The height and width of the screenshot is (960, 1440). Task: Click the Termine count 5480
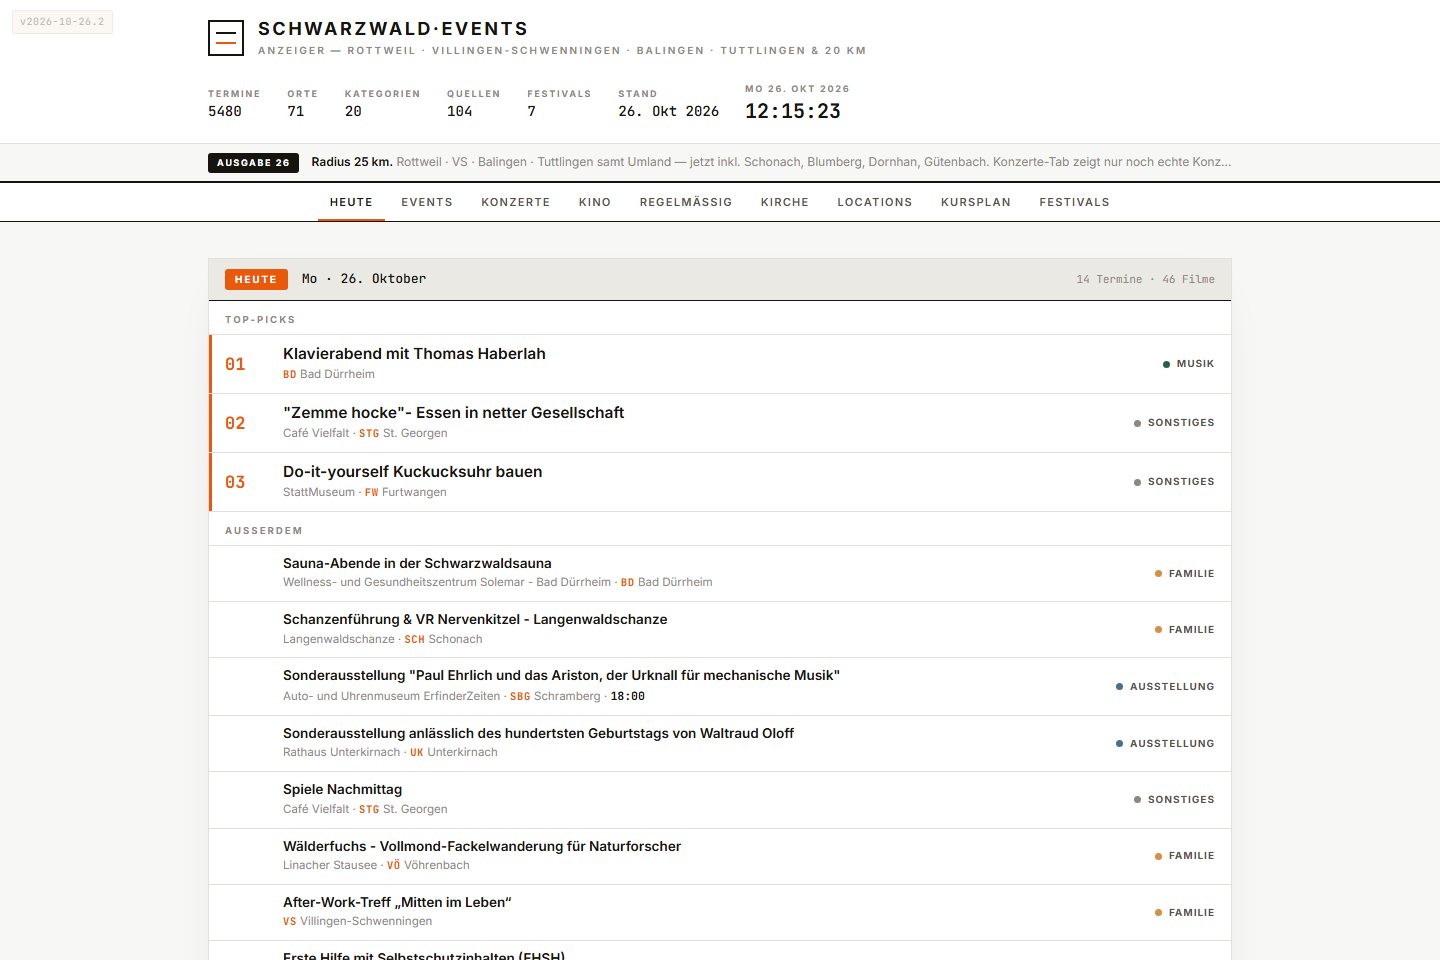[225, 111]
